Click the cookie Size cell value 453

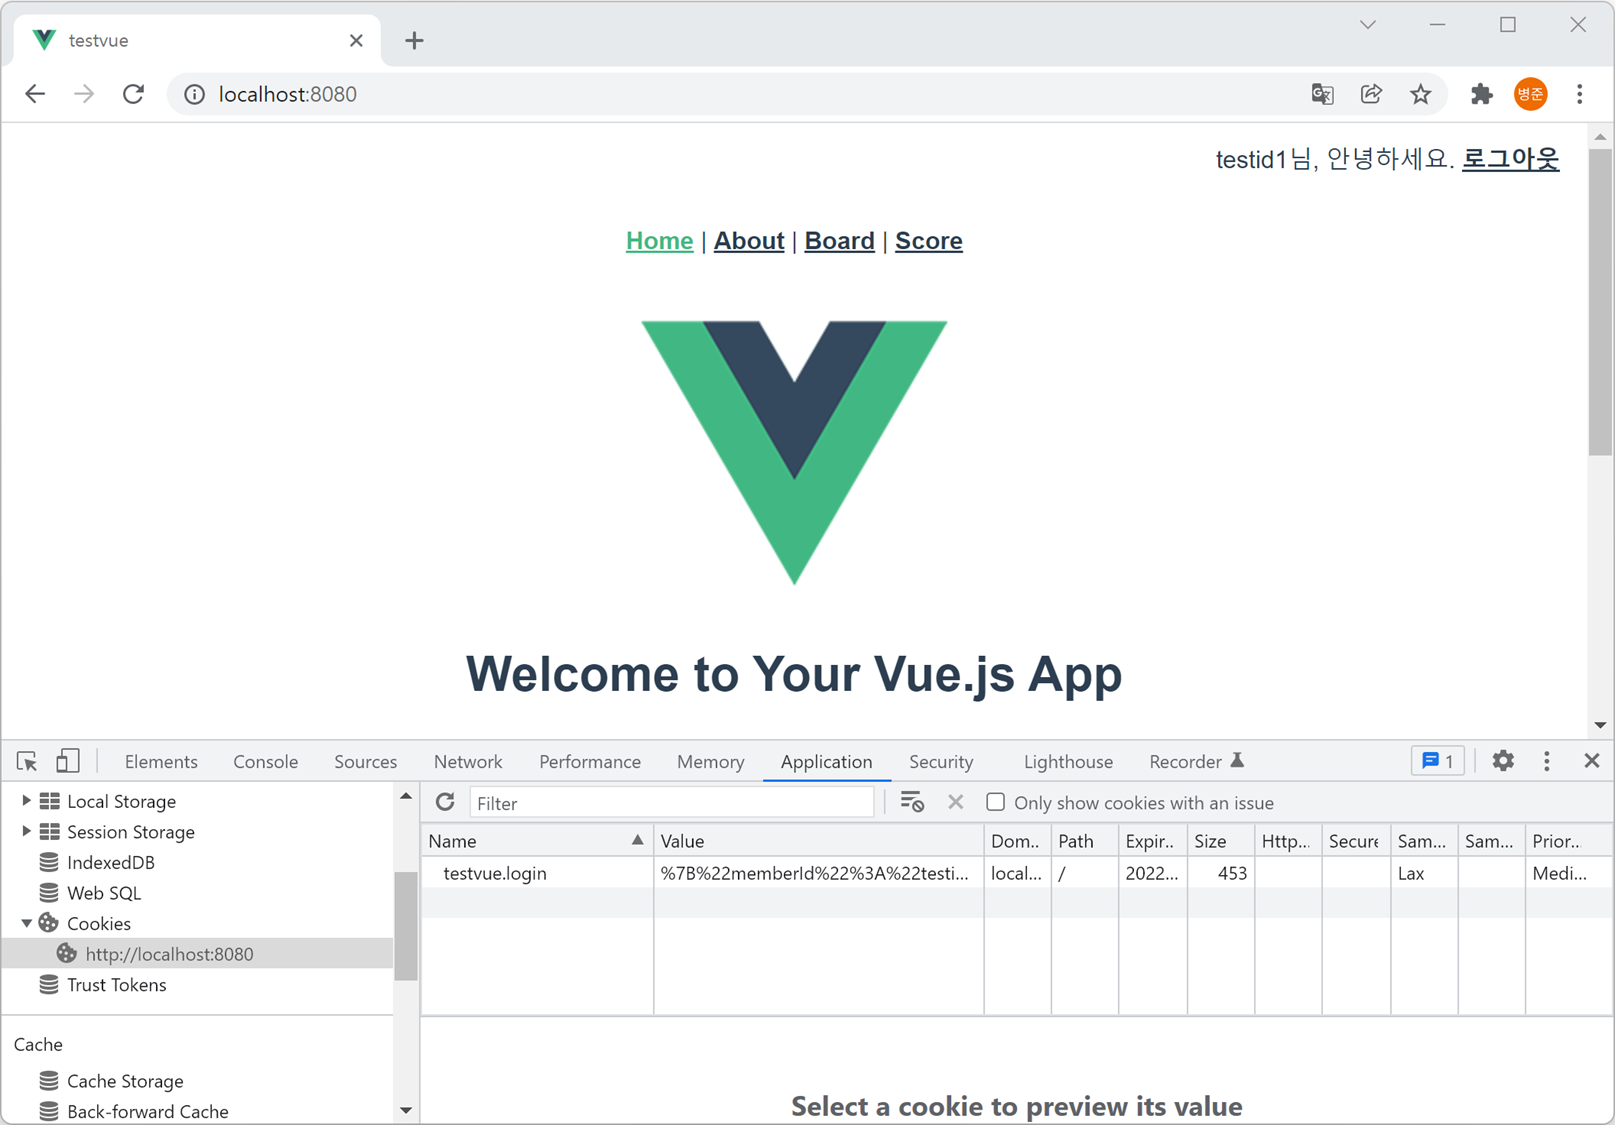pyautogui.click(x=1220, y=873)
